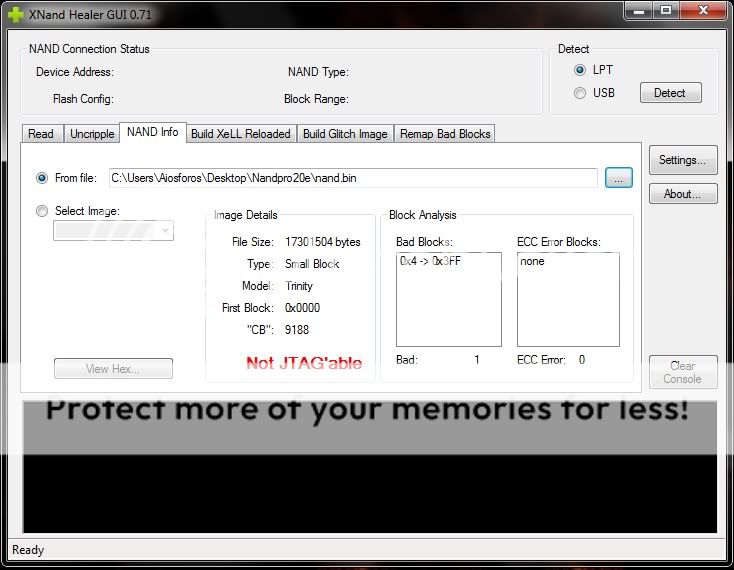Enable the Select Image option
Image resolution: width=734 pixels, height=570 pixels.
pos(42,211)
